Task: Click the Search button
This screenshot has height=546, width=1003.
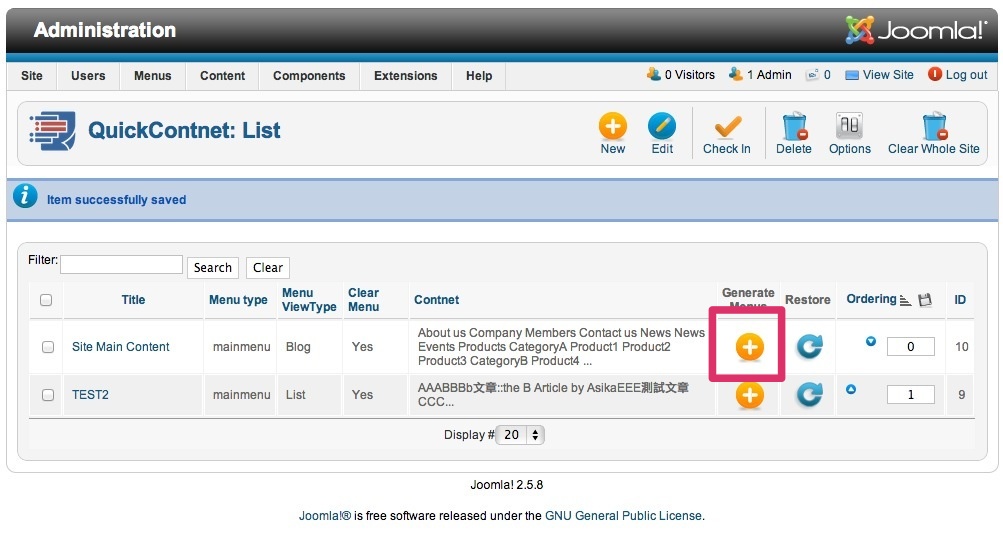Action: (213, 268)
